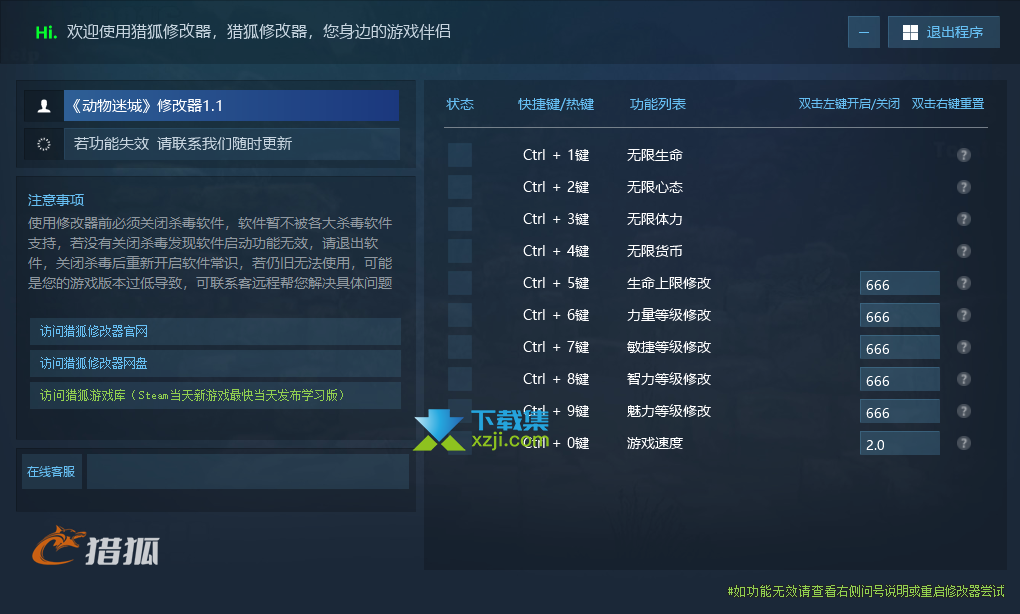Click the 敏捷等级修改 function label
1020x614 pixels.
pos(669,347)
